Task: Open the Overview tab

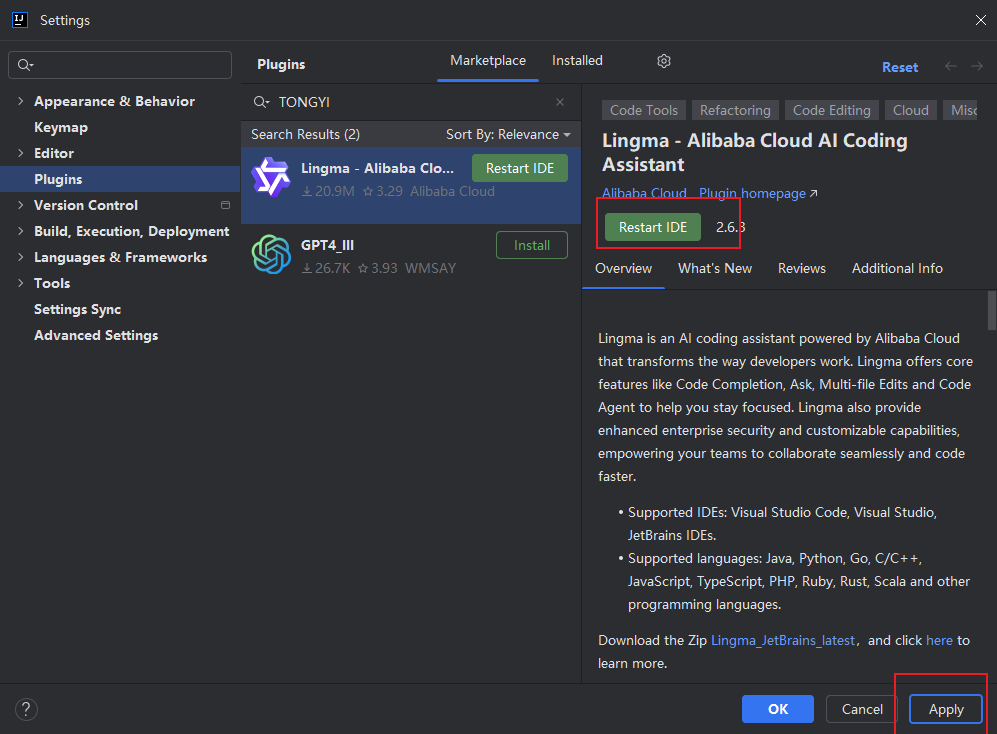Action: coord(623,268)
